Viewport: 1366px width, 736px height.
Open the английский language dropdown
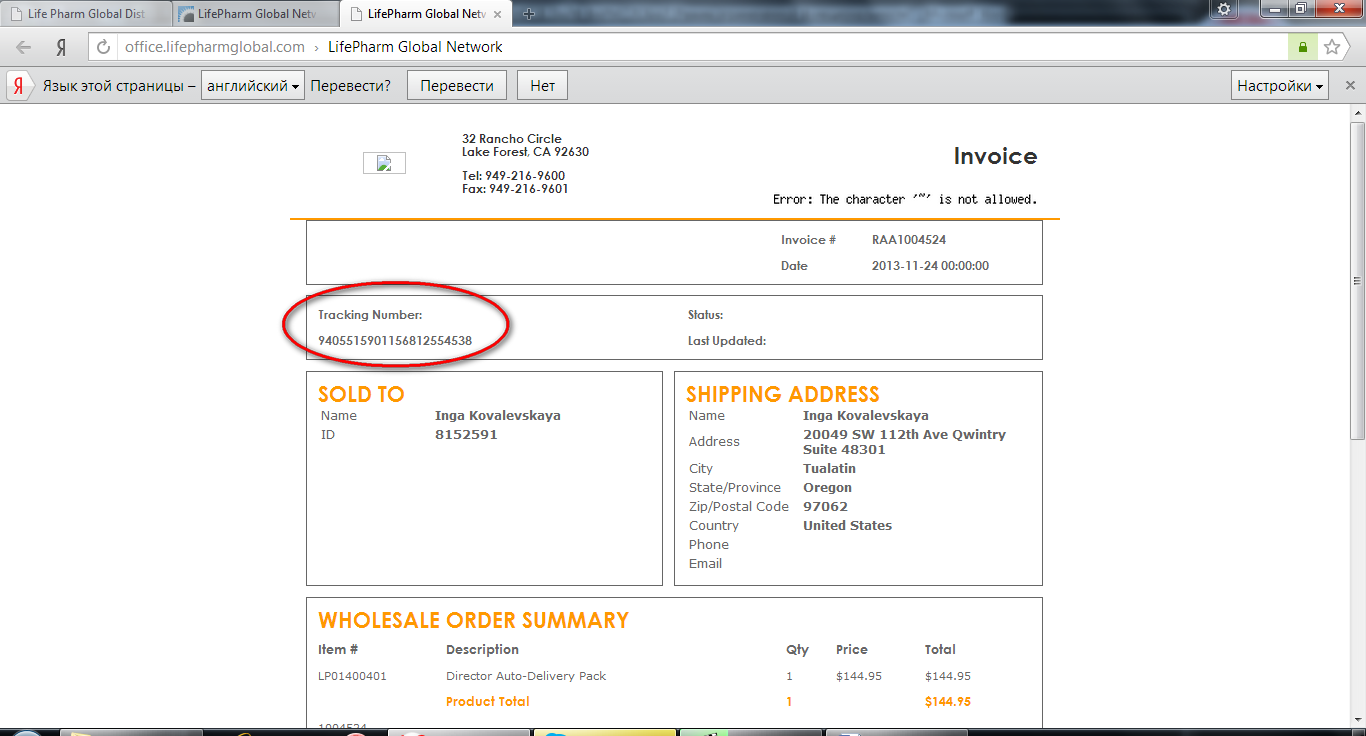point(253,86)
